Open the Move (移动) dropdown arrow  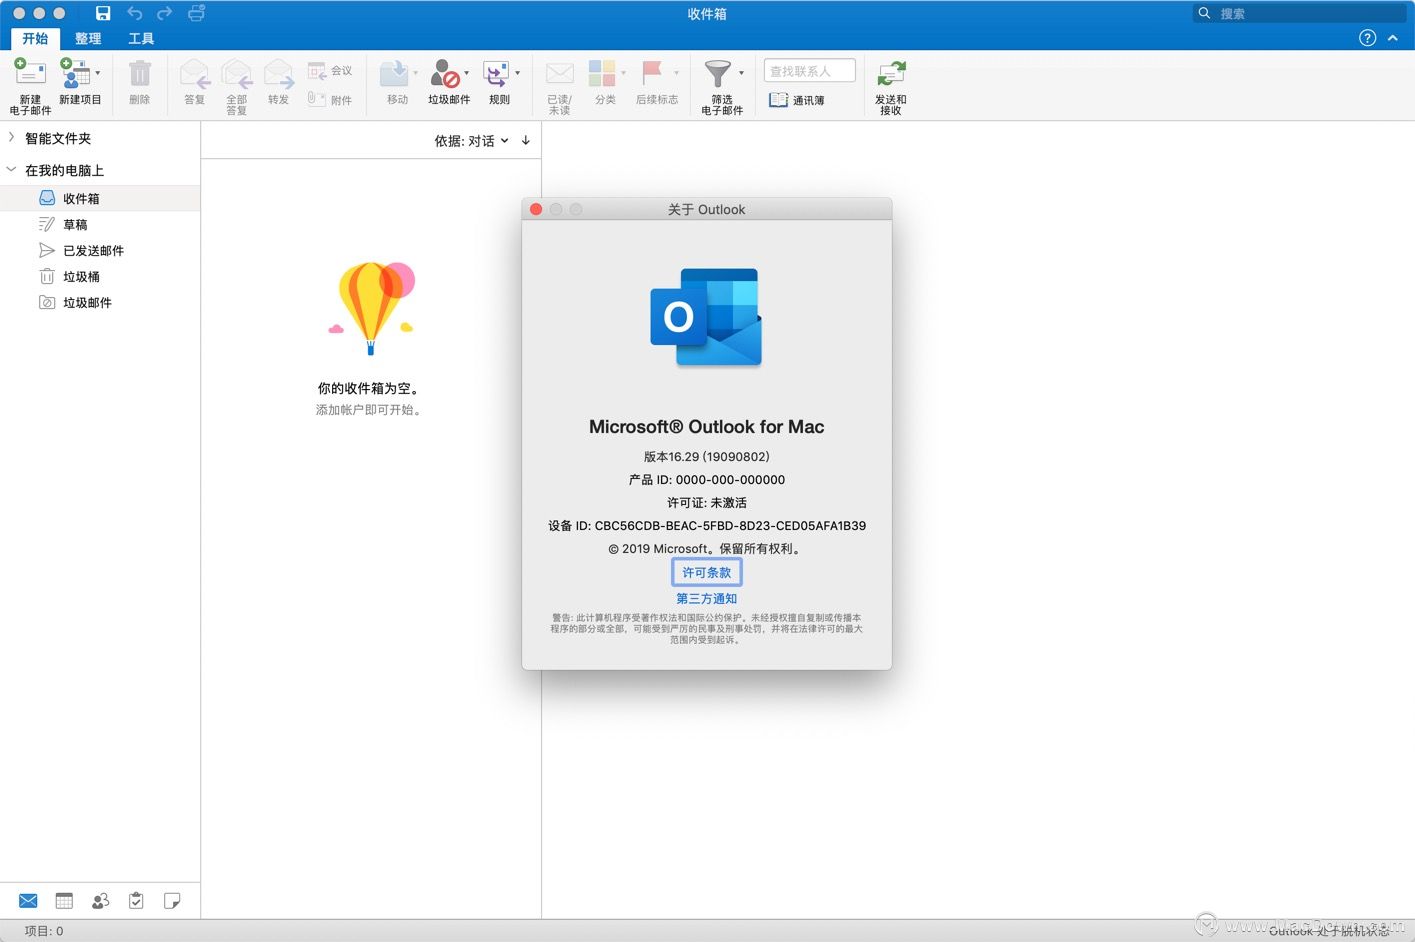[415, 73]
